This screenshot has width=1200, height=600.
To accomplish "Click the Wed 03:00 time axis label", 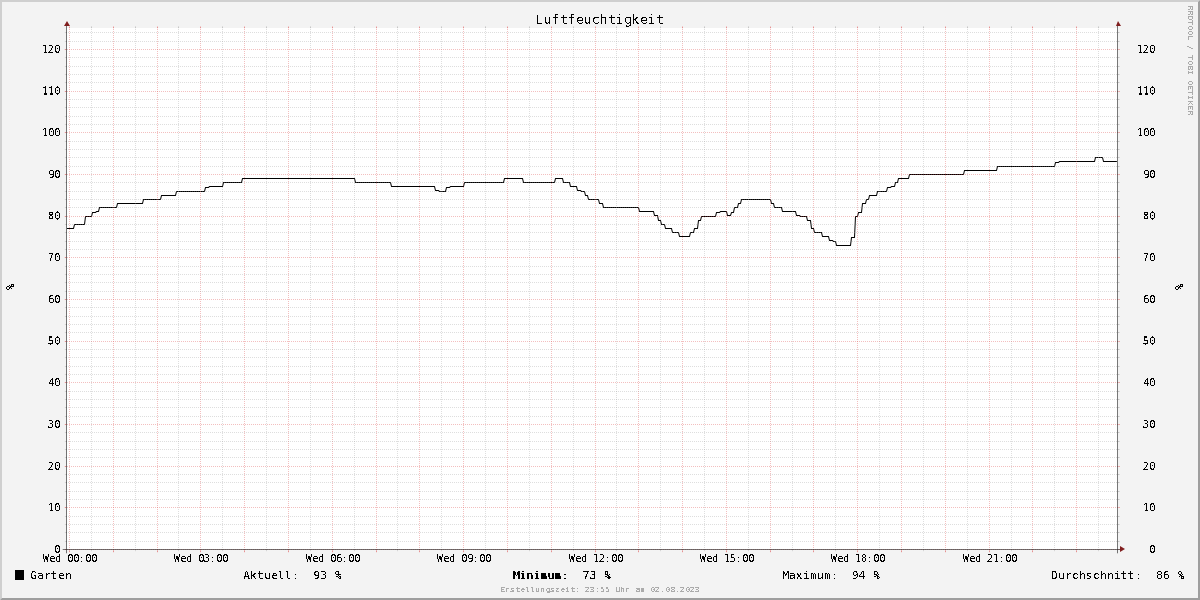I will tap(200, 558).
